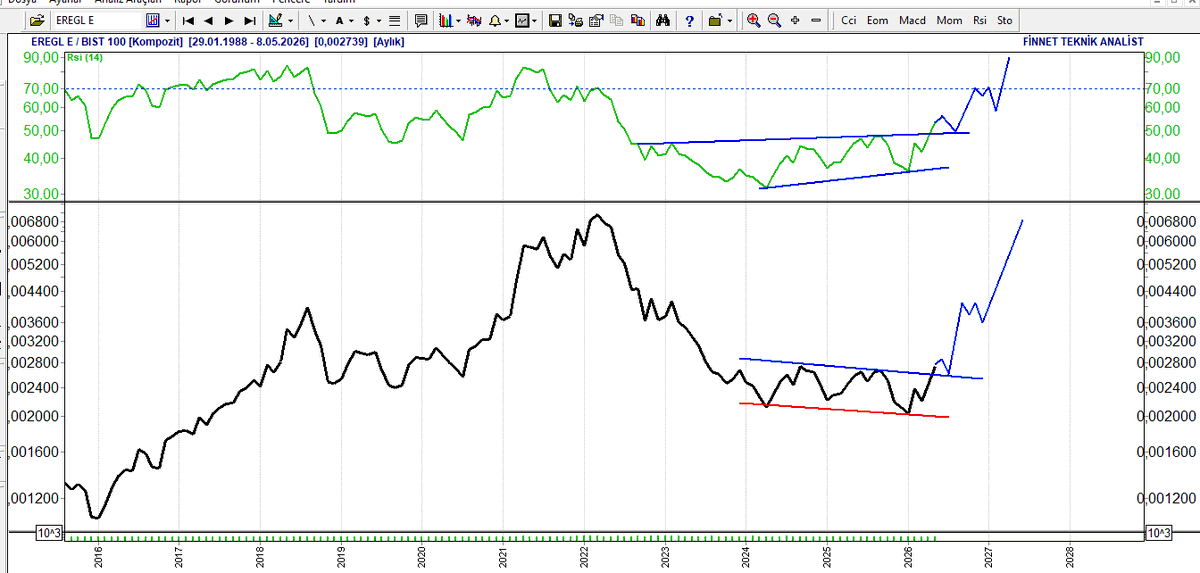Click the chart type icon beside symbol box
Image resolution: width=1200 pixels, height=573 pixels.
[152, 20]
